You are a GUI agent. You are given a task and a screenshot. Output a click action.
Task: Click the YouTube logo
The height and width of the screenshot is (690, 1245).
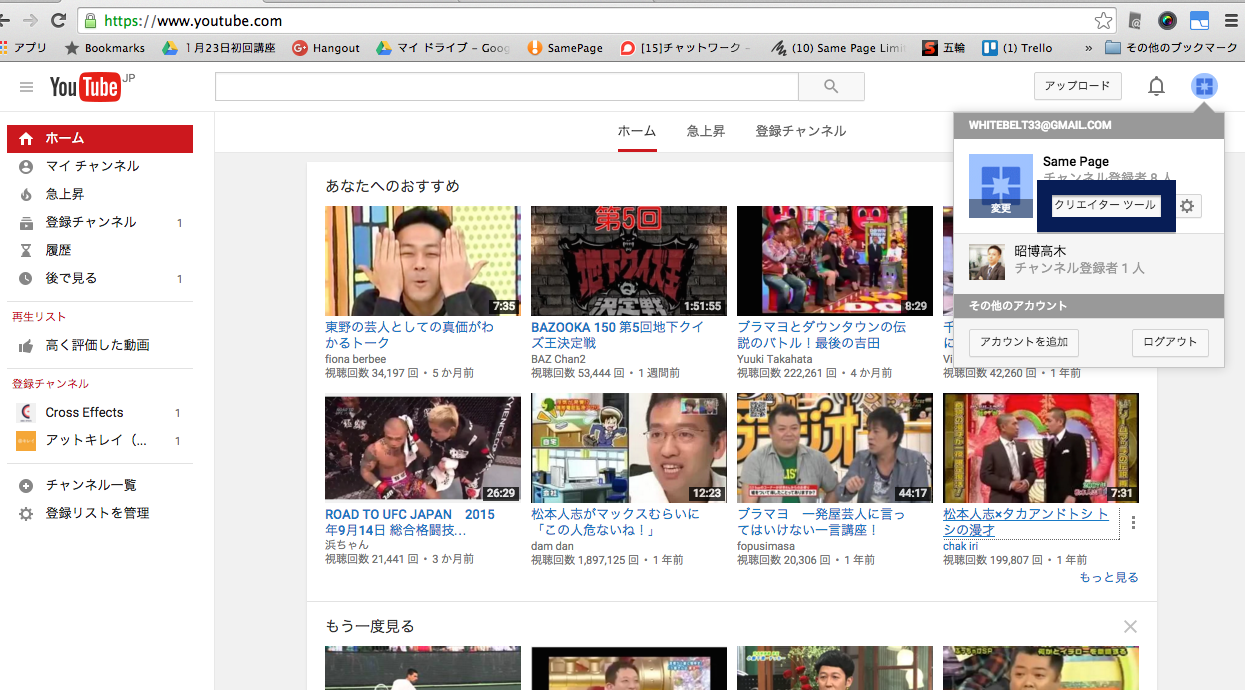85,87
